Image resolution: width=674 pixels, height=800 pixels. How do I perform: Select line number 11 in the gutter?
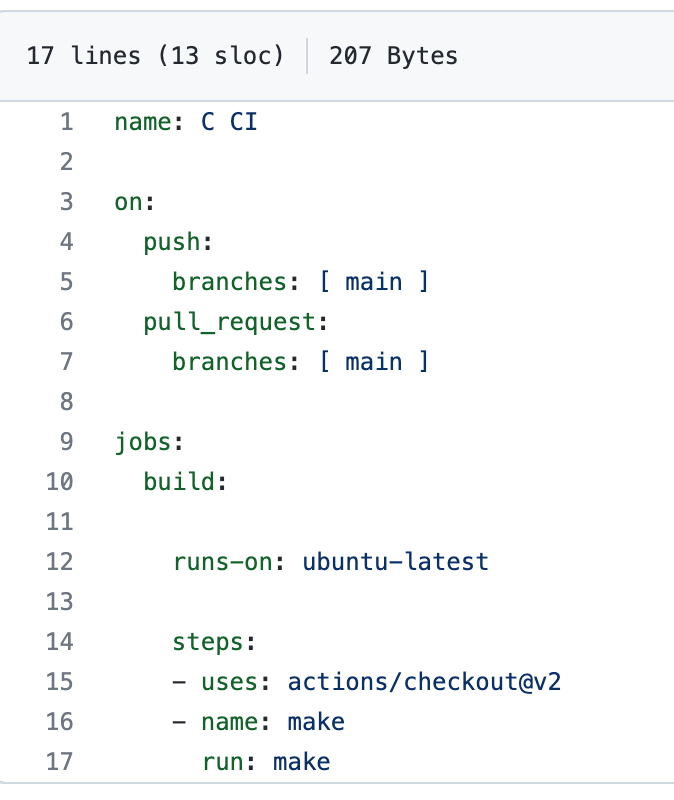60,522
